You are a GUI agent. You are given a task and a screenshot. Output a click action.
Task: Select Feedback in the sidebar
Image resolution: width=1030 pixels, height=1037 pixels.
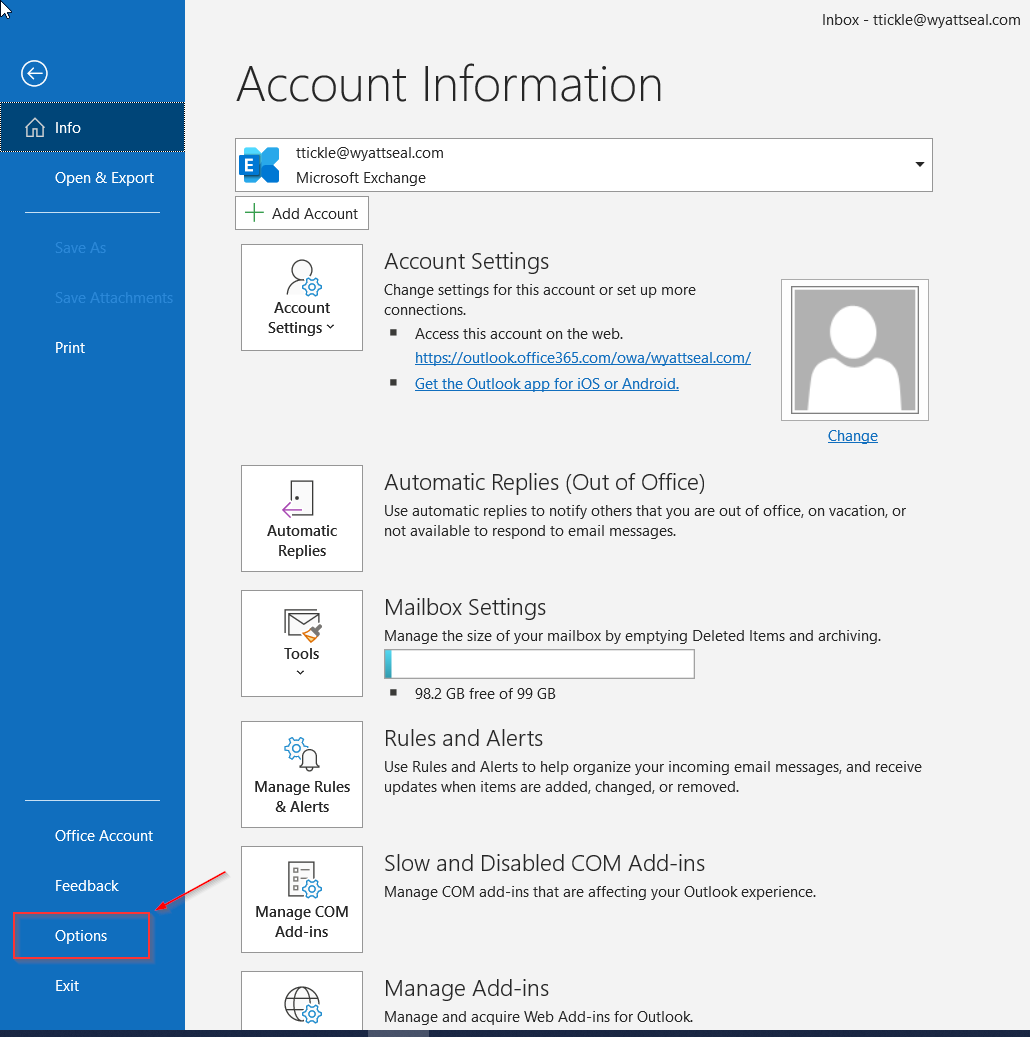click(x=86, y=886)
